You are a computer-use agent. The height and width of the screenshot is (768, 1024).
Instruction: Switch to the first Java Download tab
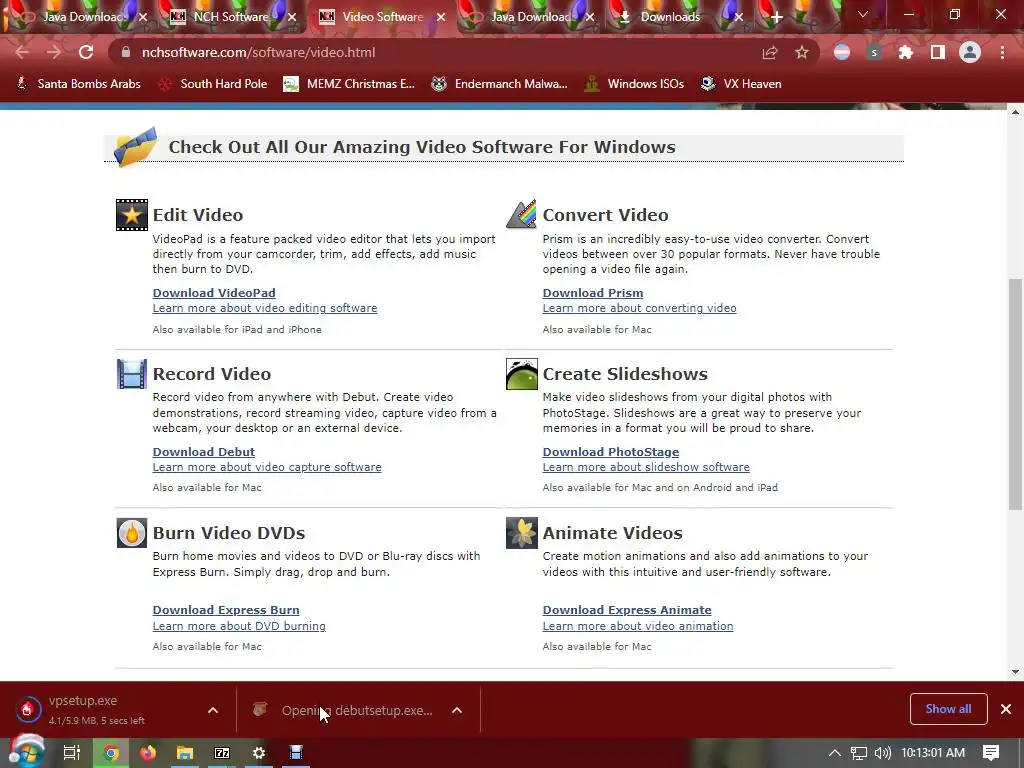(x=82, y=17)
